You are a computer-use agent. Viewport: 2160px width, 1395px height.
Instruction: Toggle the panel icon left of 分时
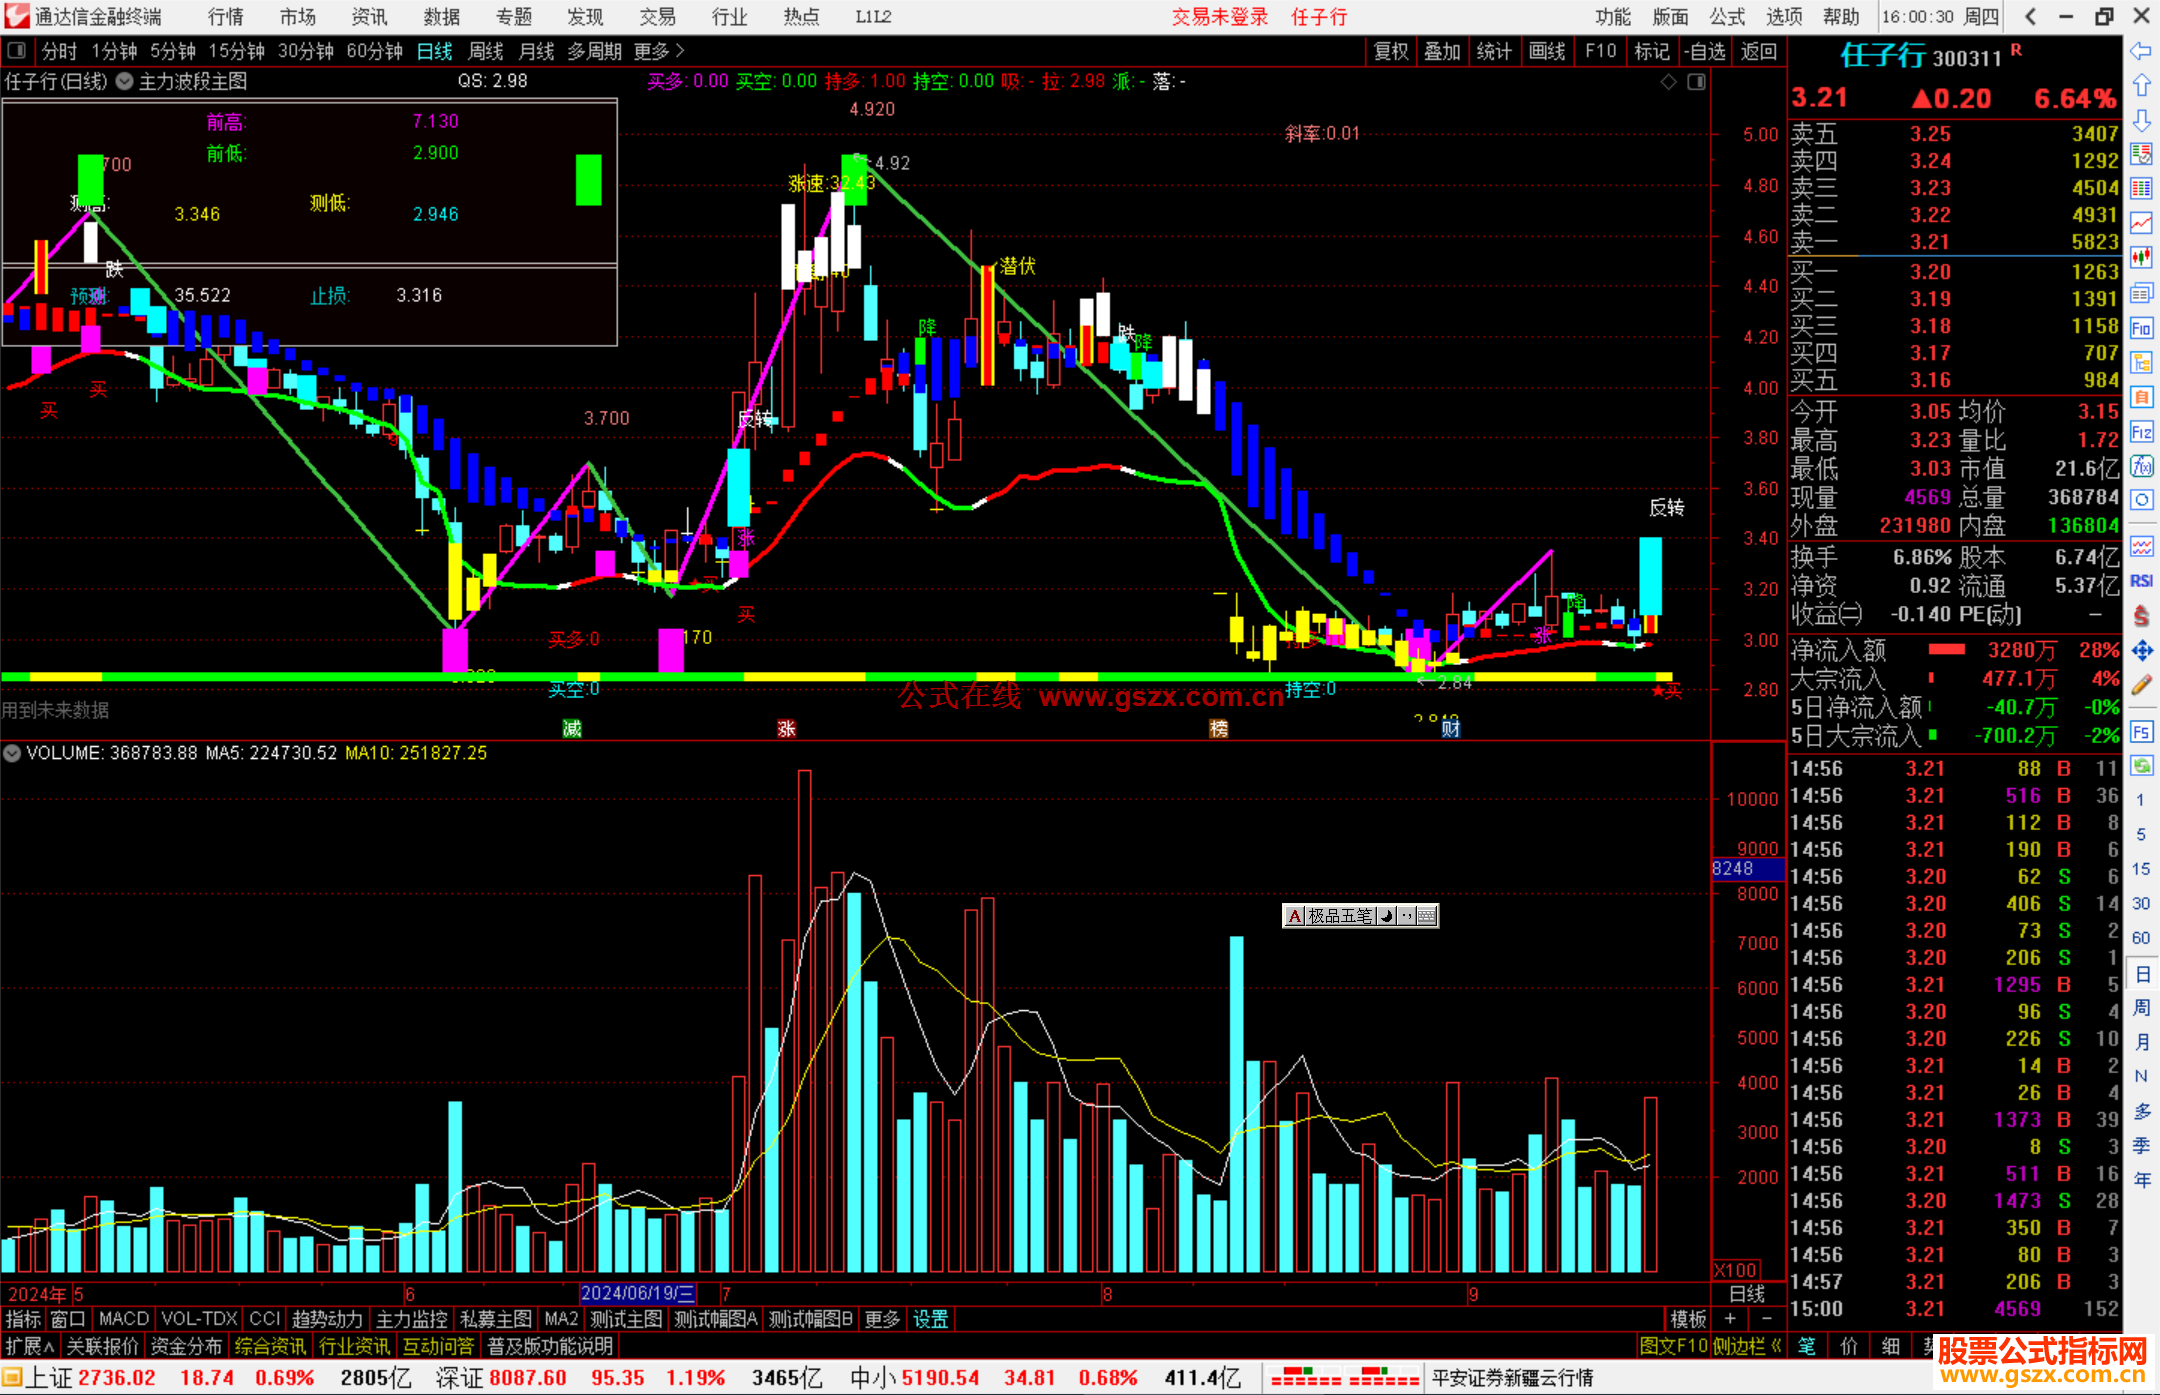pyautogui.click(x=16, y=51)
